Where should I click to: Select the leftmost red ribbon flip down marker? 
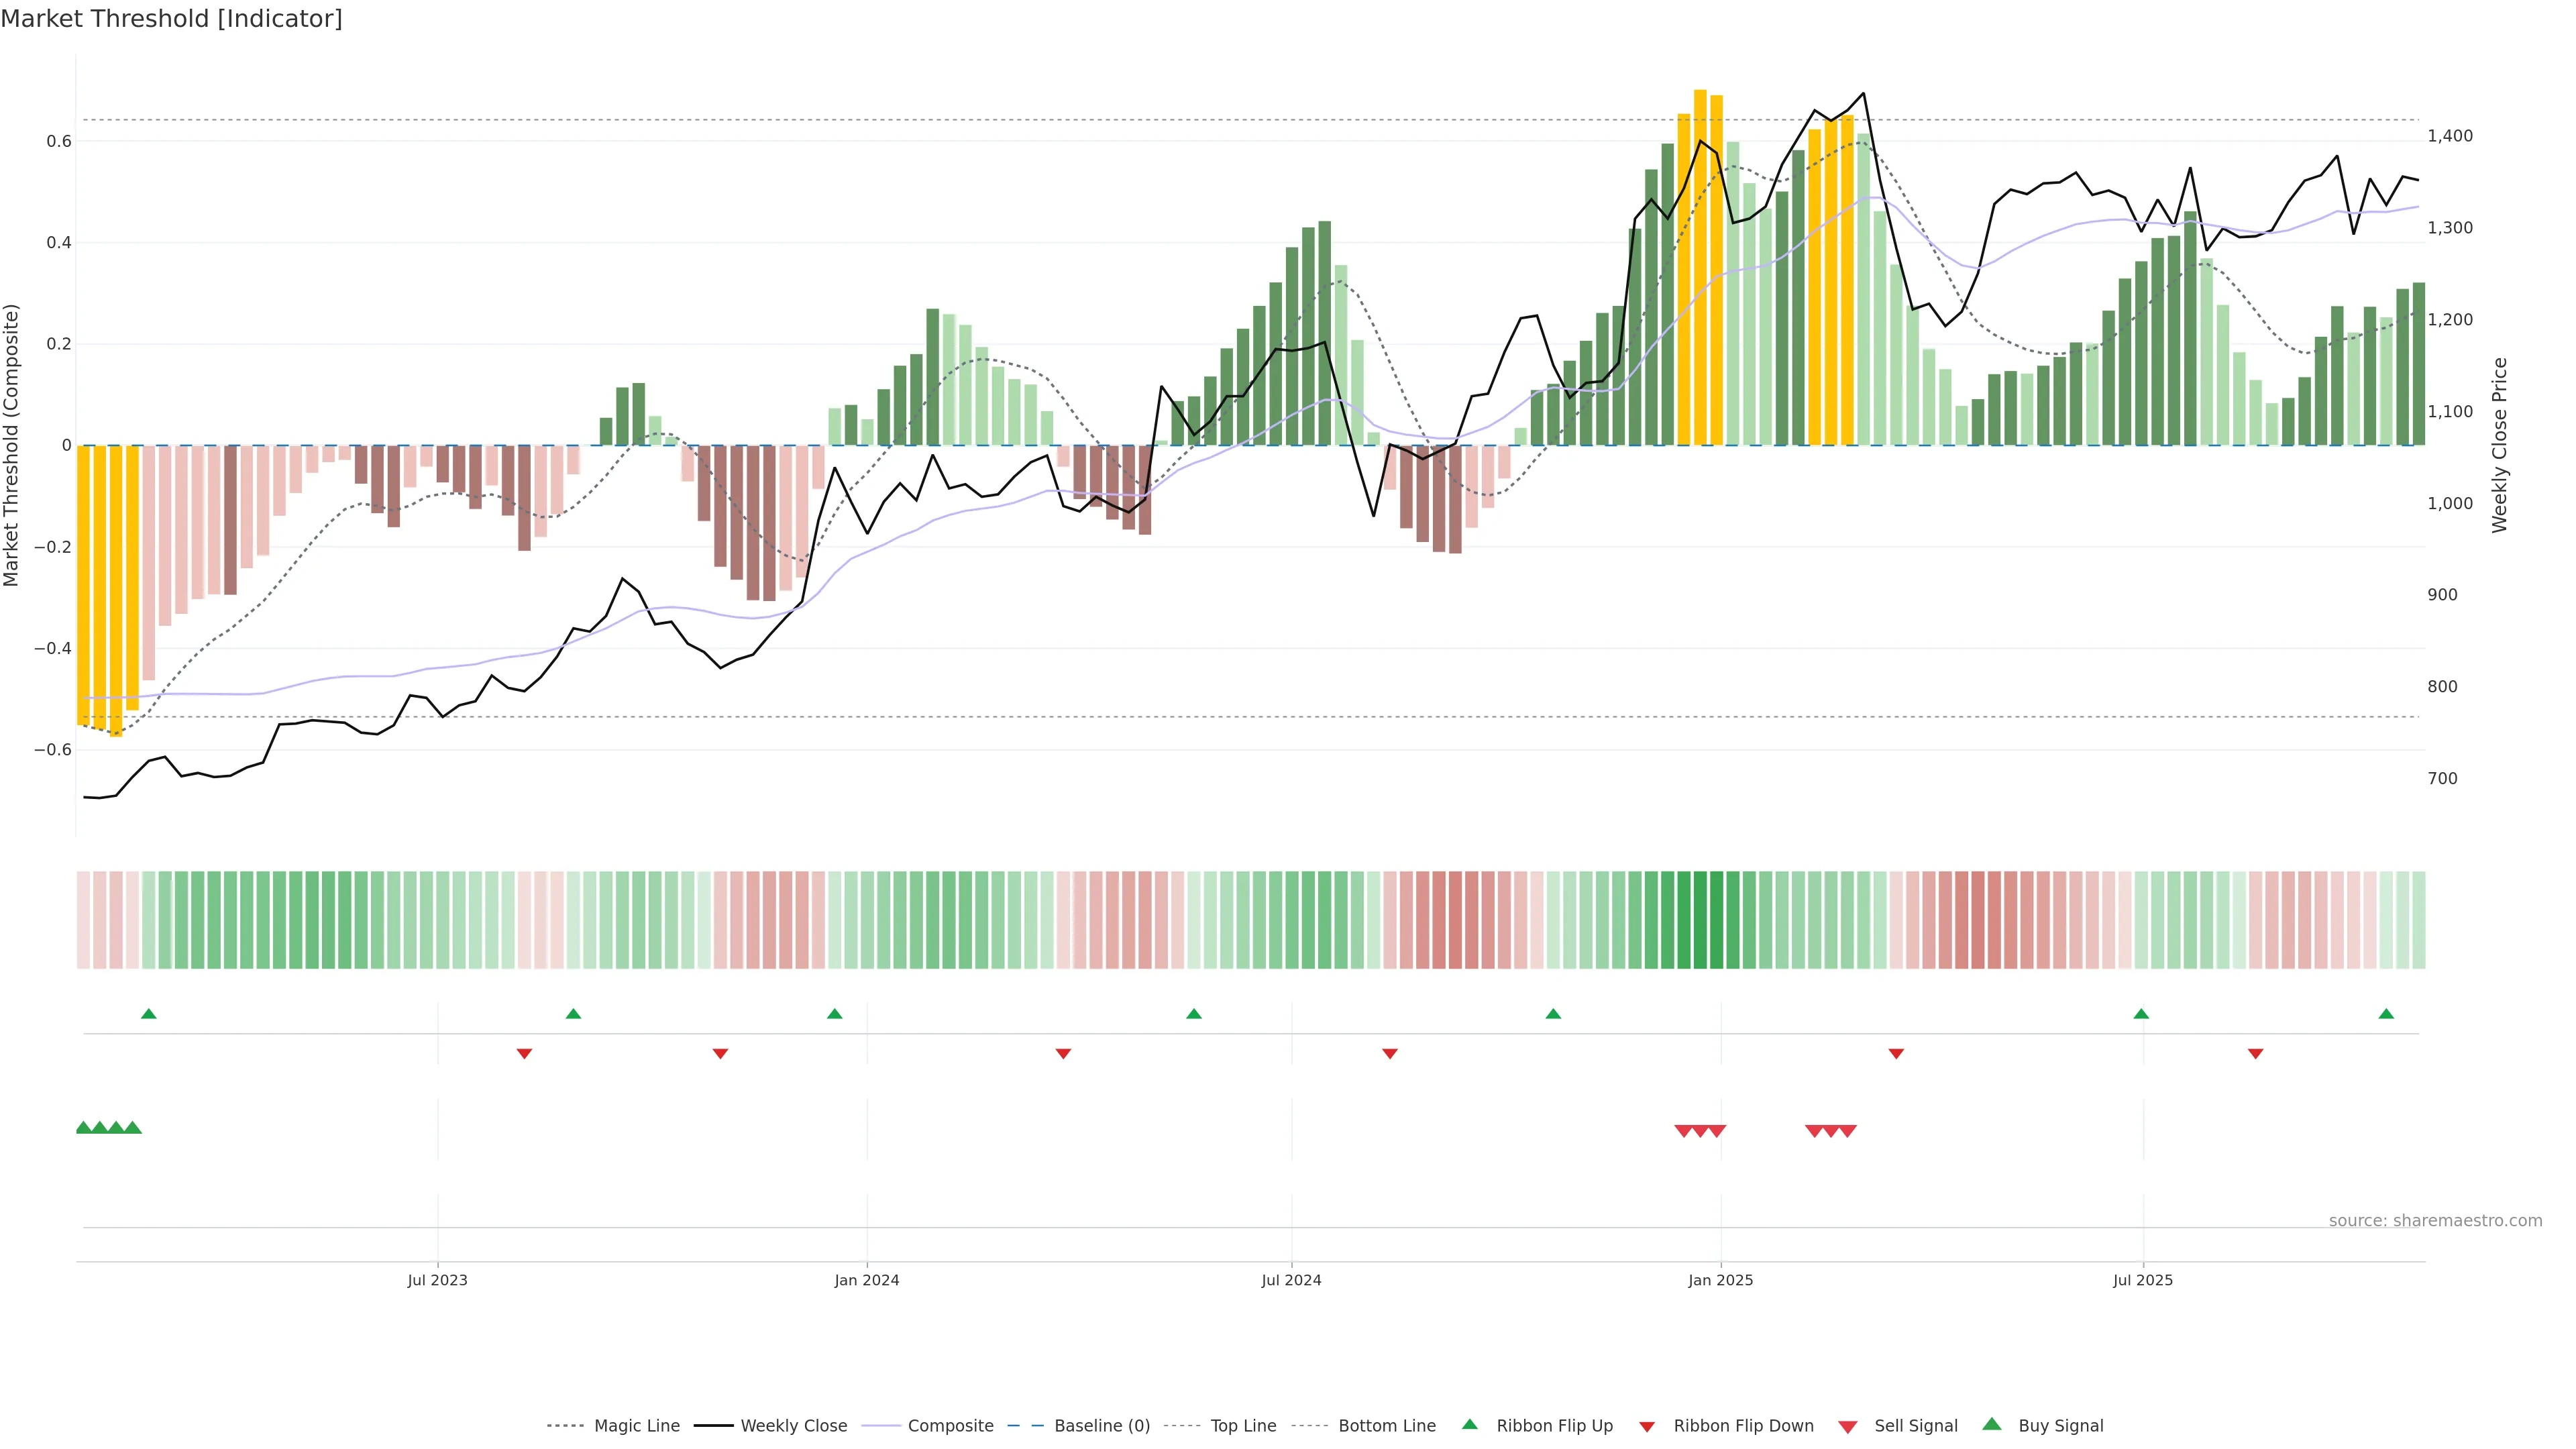coord(524,1053)
